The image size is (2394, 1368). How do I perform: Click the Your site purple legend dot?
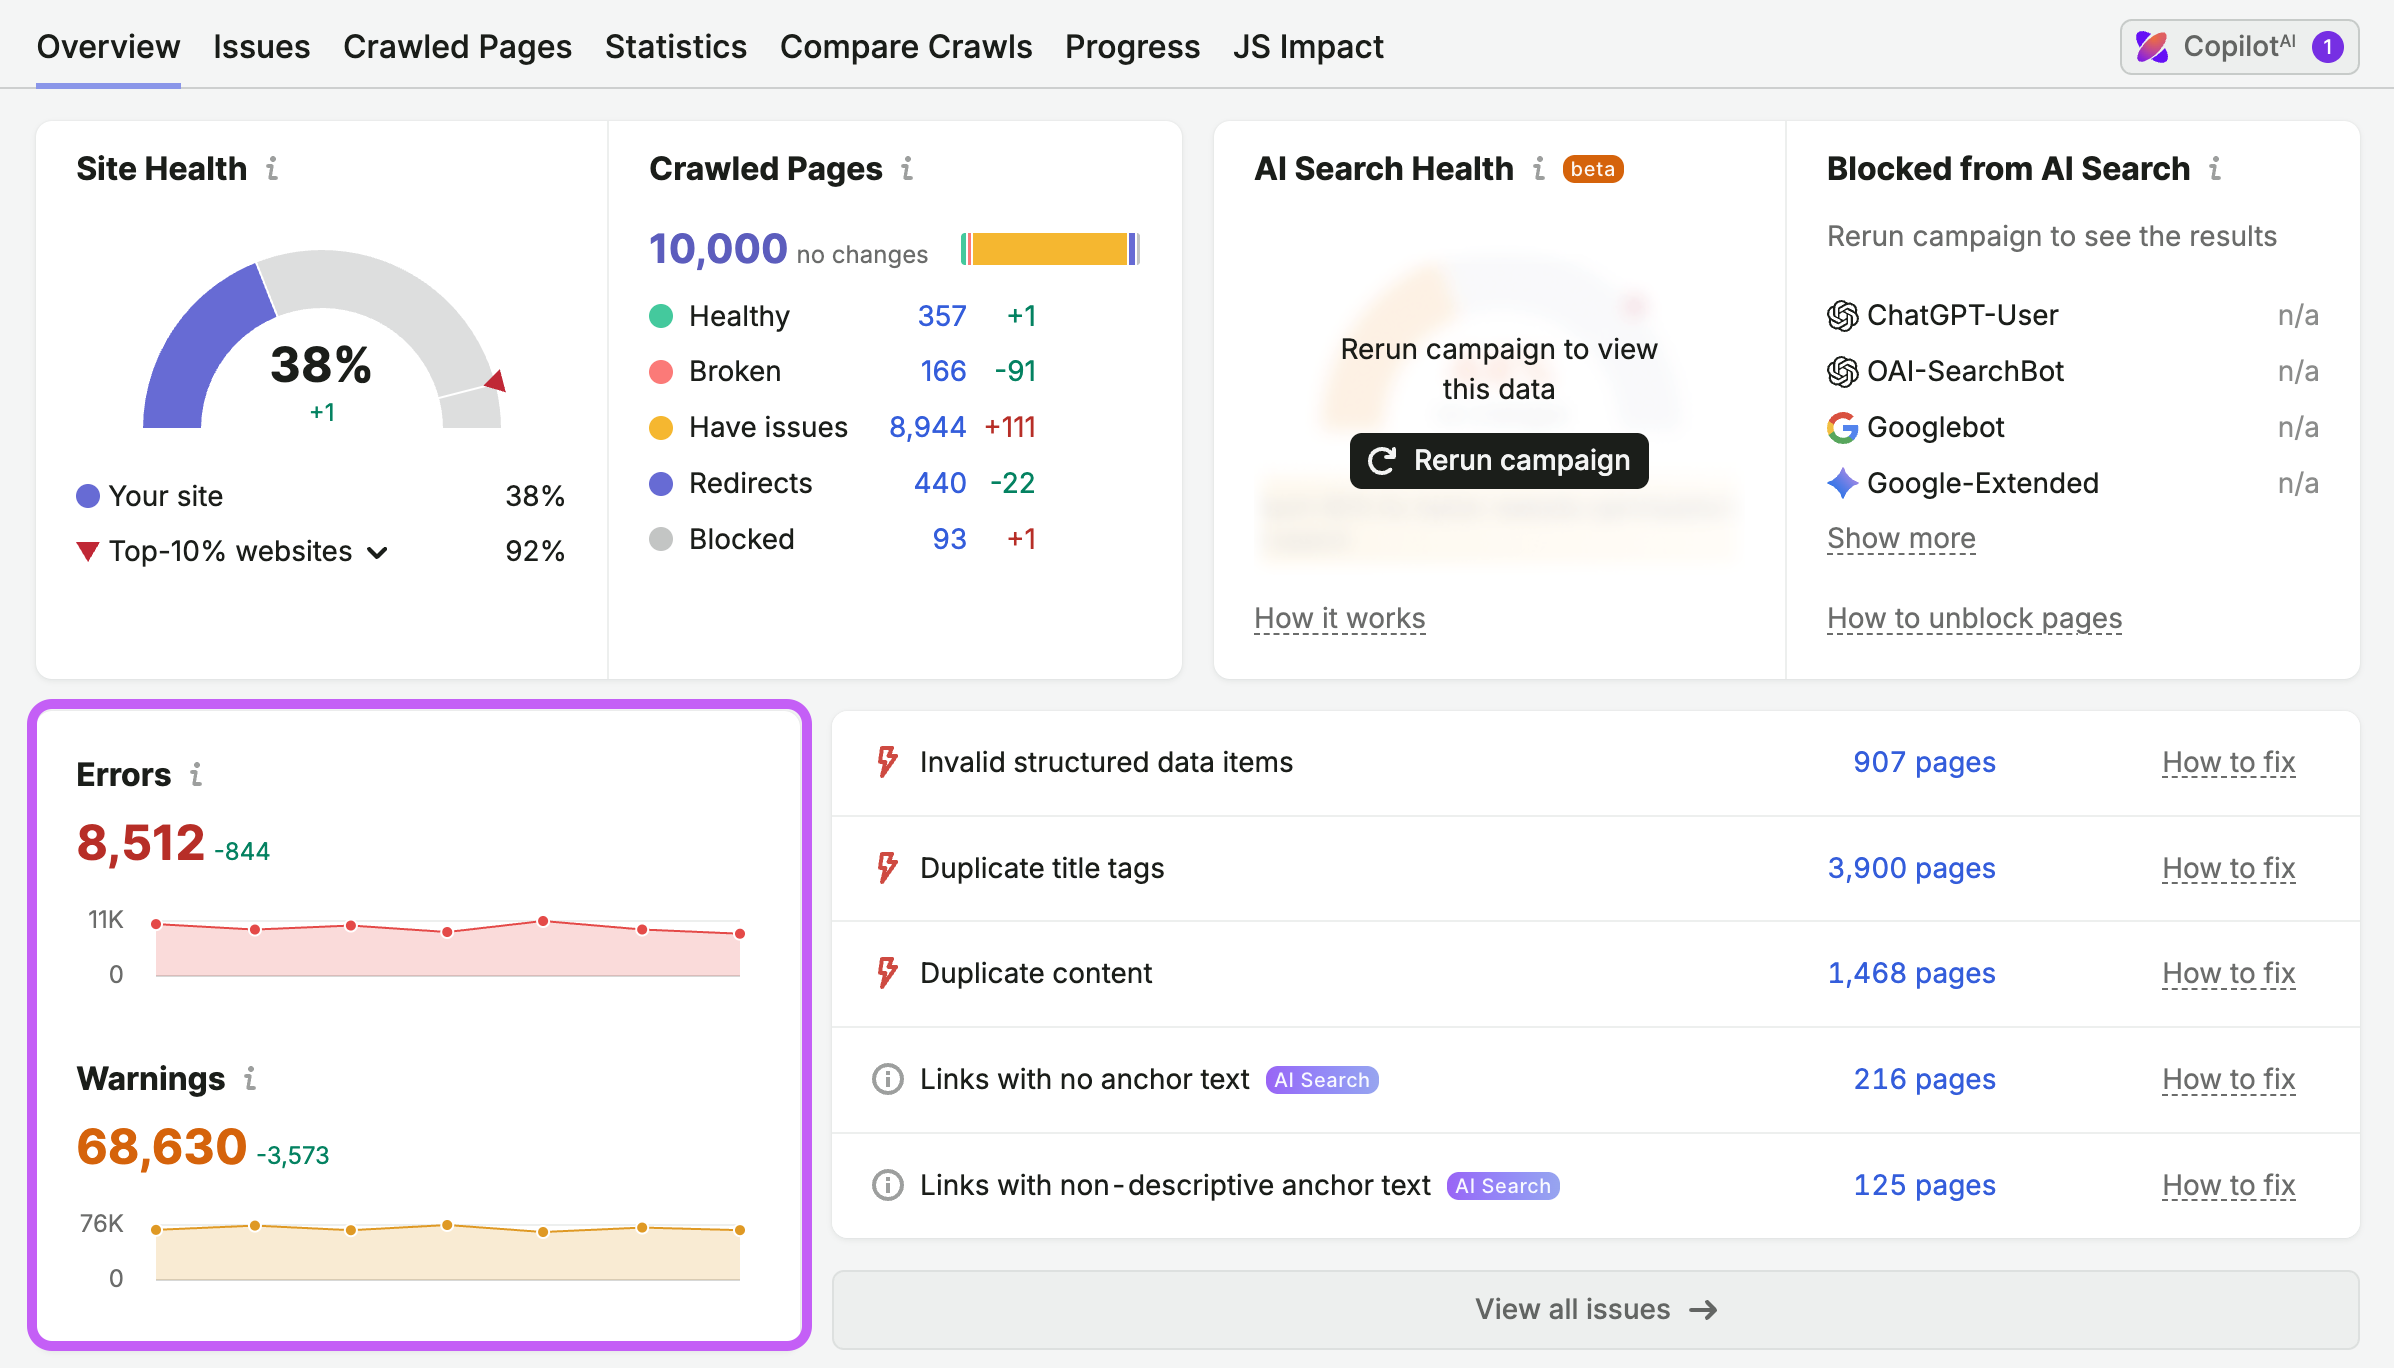(88, 495)
